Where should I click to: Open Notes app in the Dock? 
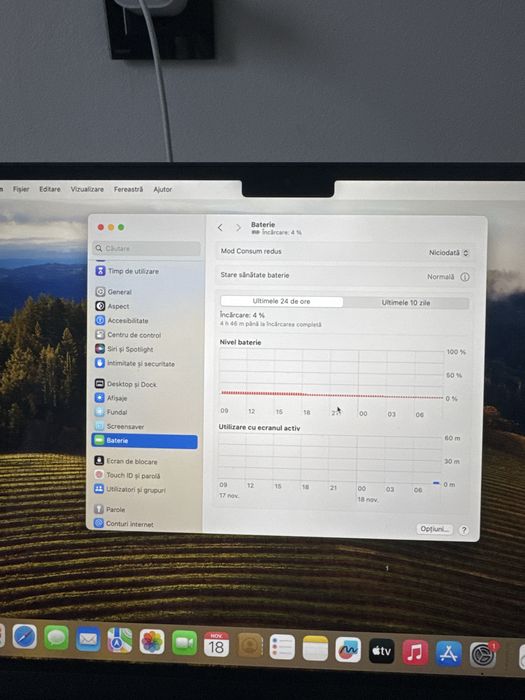pyautogui.click(x=315, y=648)
